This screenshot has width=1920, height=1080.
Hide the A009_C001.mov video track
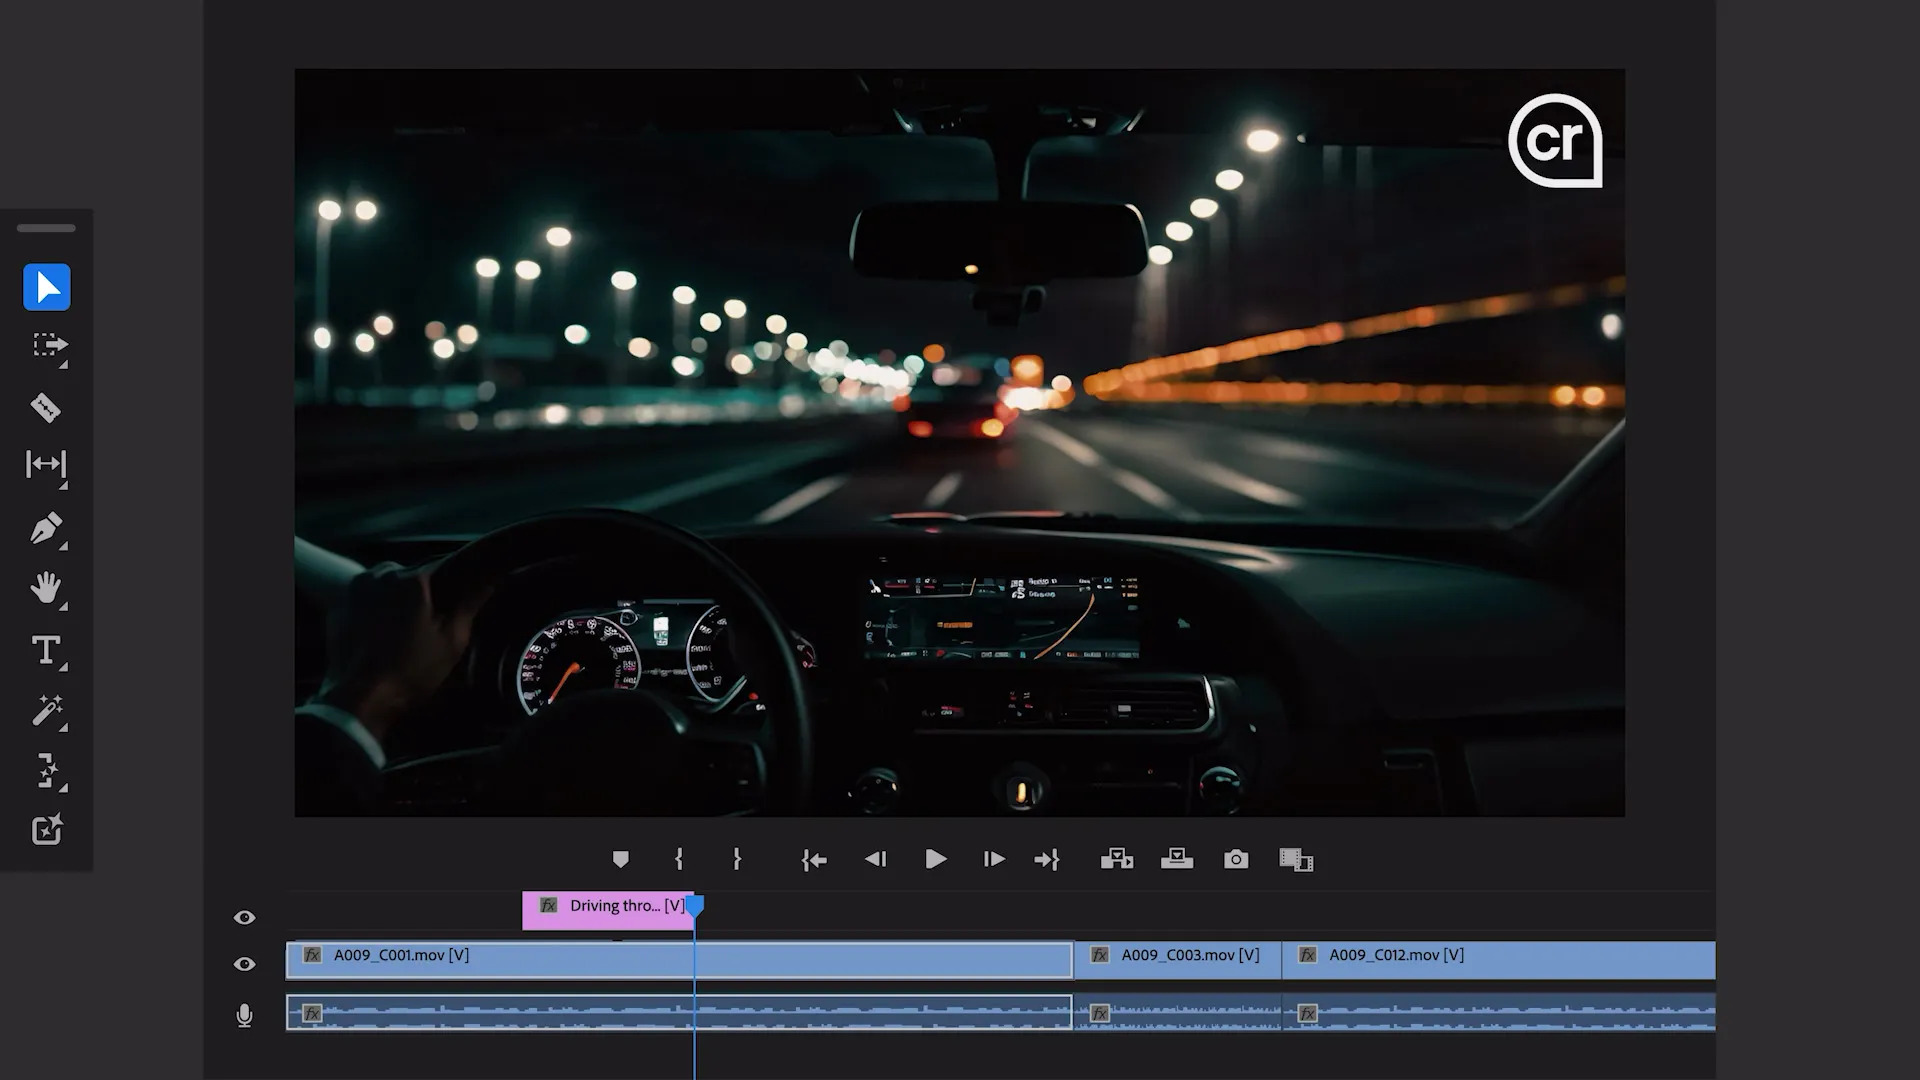pos(244,963)
